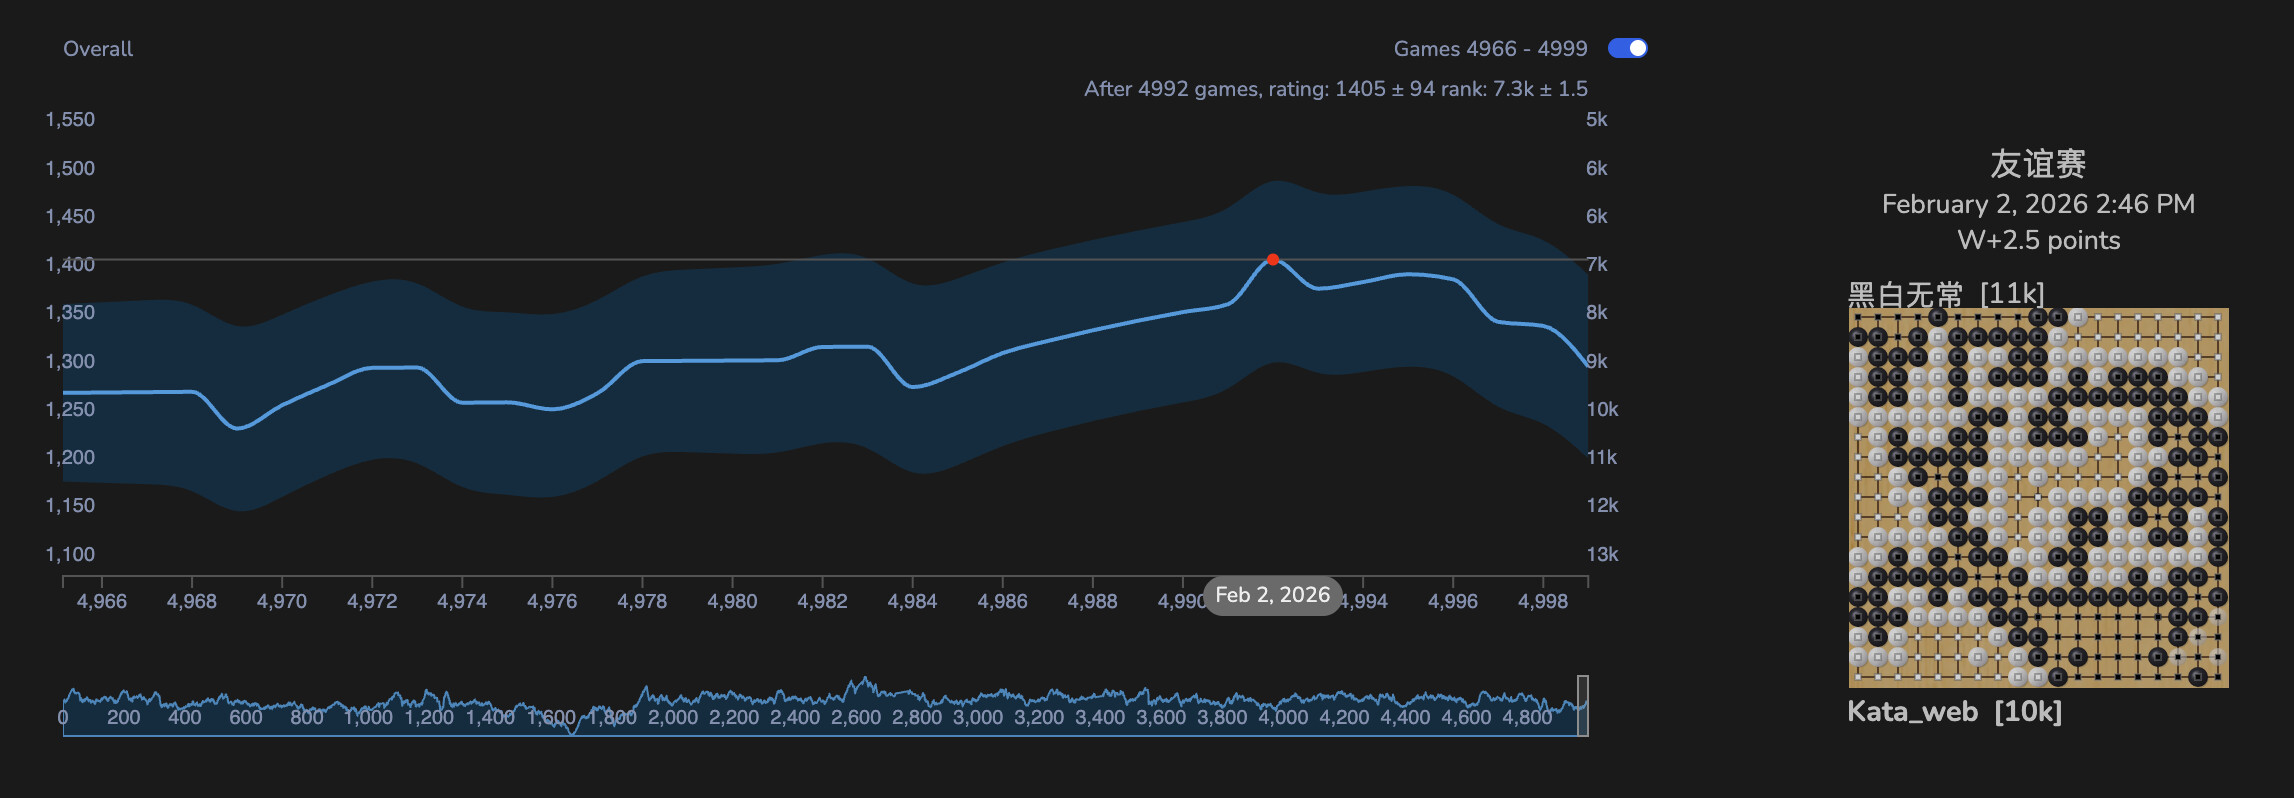Click the 友谊赛 game title
Screen dimensions: 2294x798
[2037, 163]
